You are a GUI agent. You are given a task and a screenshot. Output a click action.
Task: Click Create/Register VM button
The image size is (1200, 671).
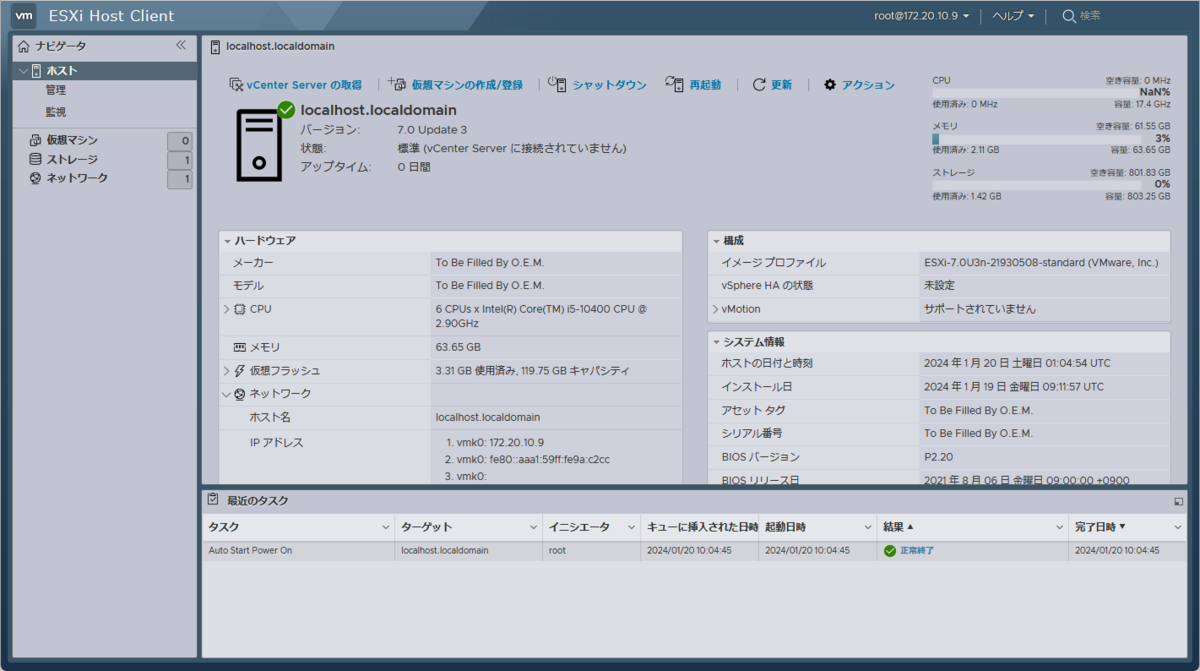pos(456,85)
